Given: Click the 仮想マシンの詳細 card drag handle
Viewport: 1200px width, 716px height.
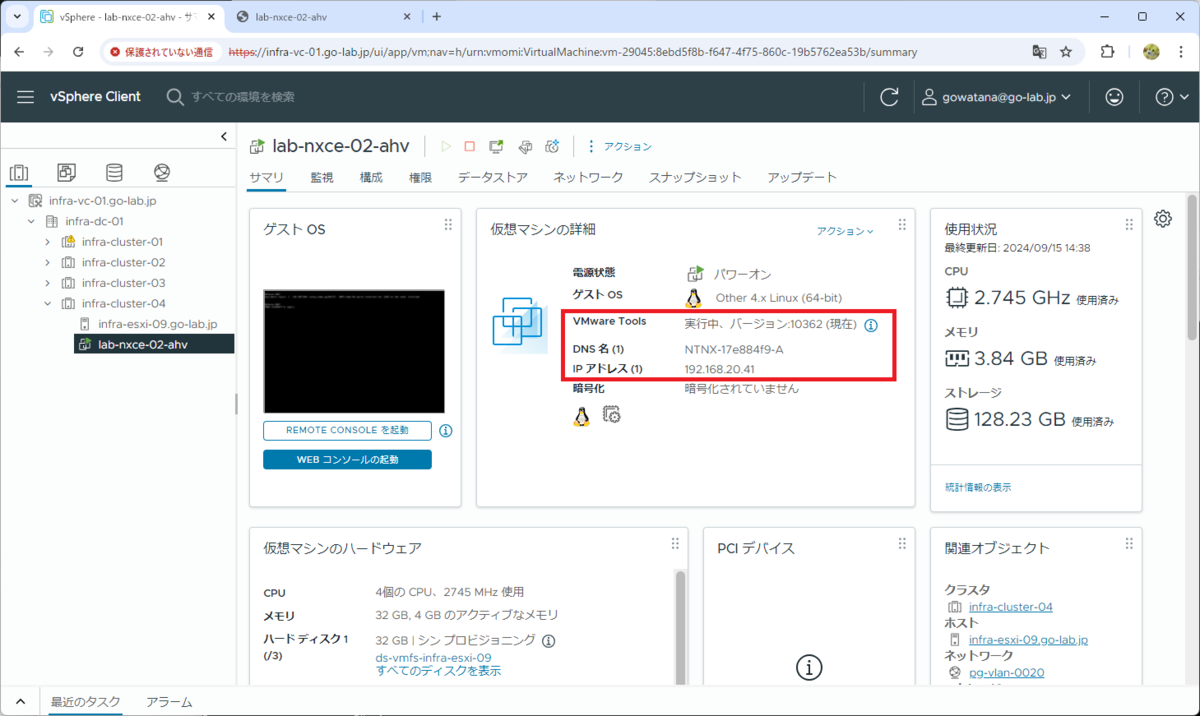Looking at the screenshot, I should click(902, 225).
